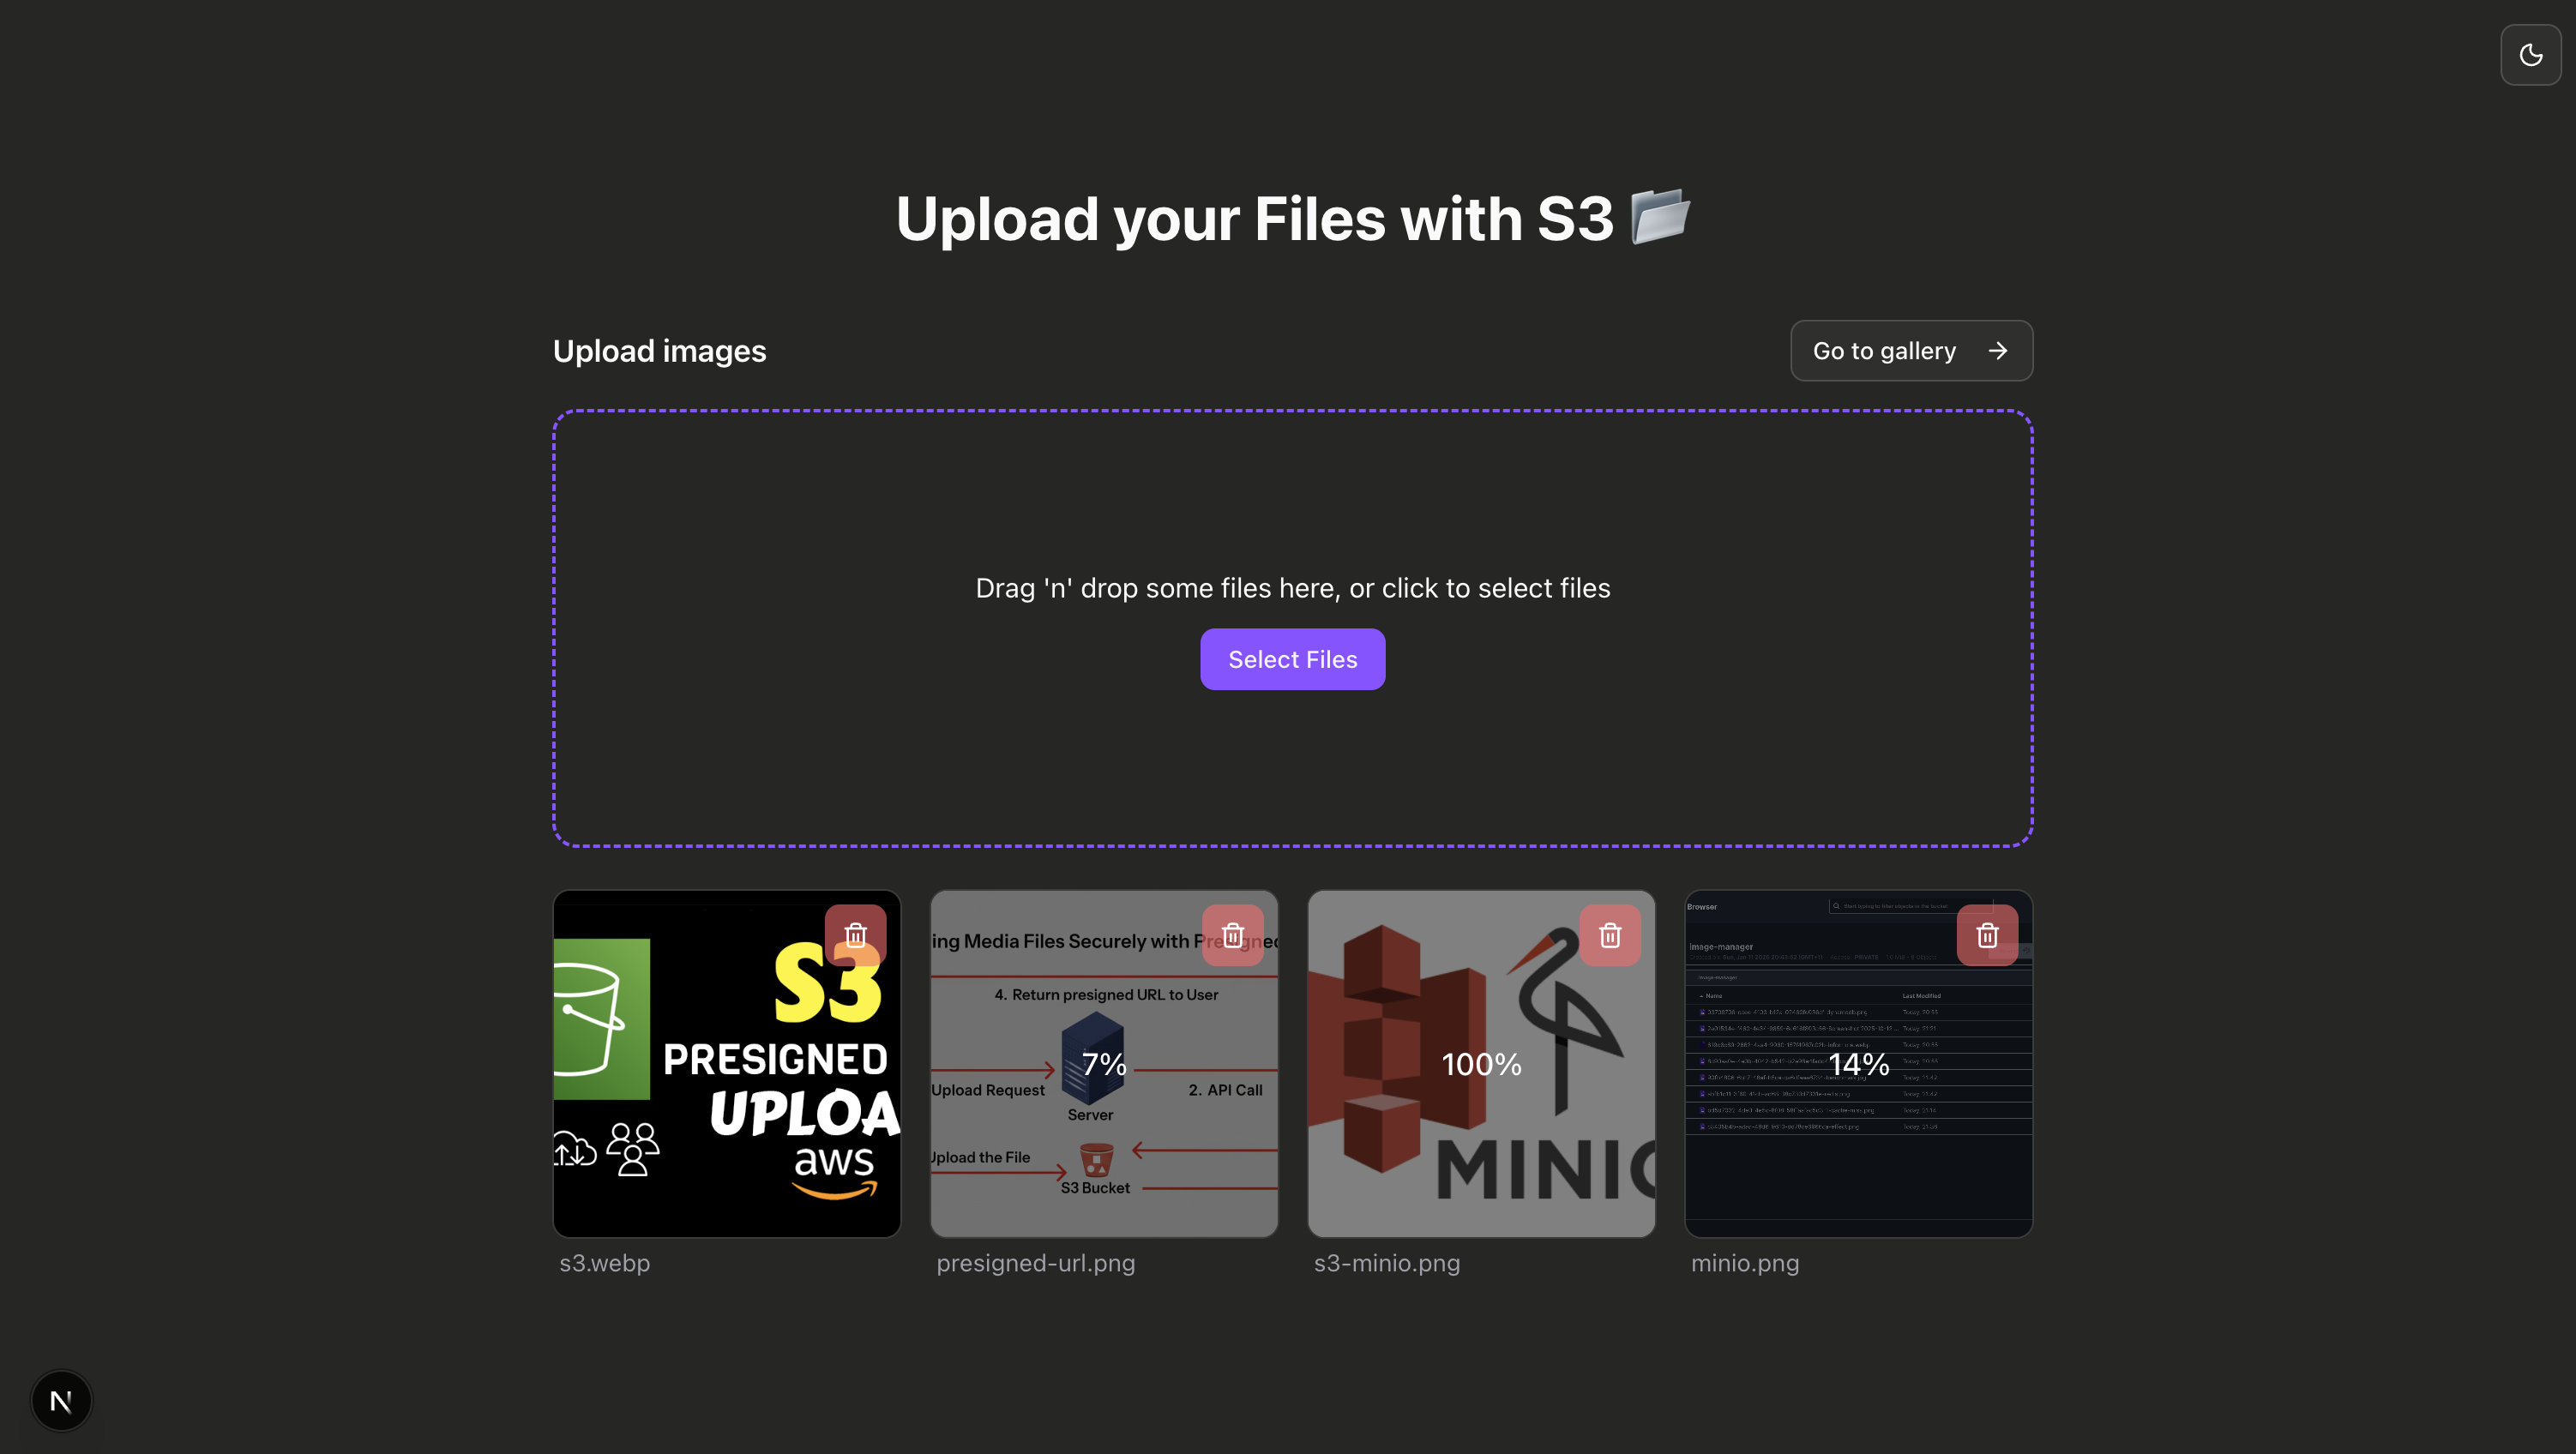Viewport: 2576px width, 1454px height.
Task: Click the presigned-url.png file name
Action: pyautogui.click(x=1035, y=1263)
